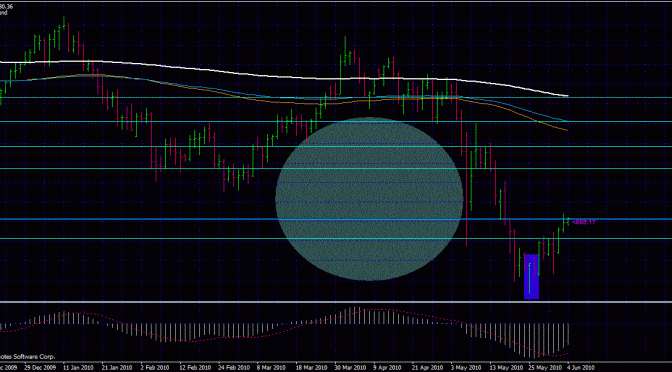This screenshot has width=672, height=372.
Task: Select the 24 Feb 2010 date label
Action: (x=234, y=368)
